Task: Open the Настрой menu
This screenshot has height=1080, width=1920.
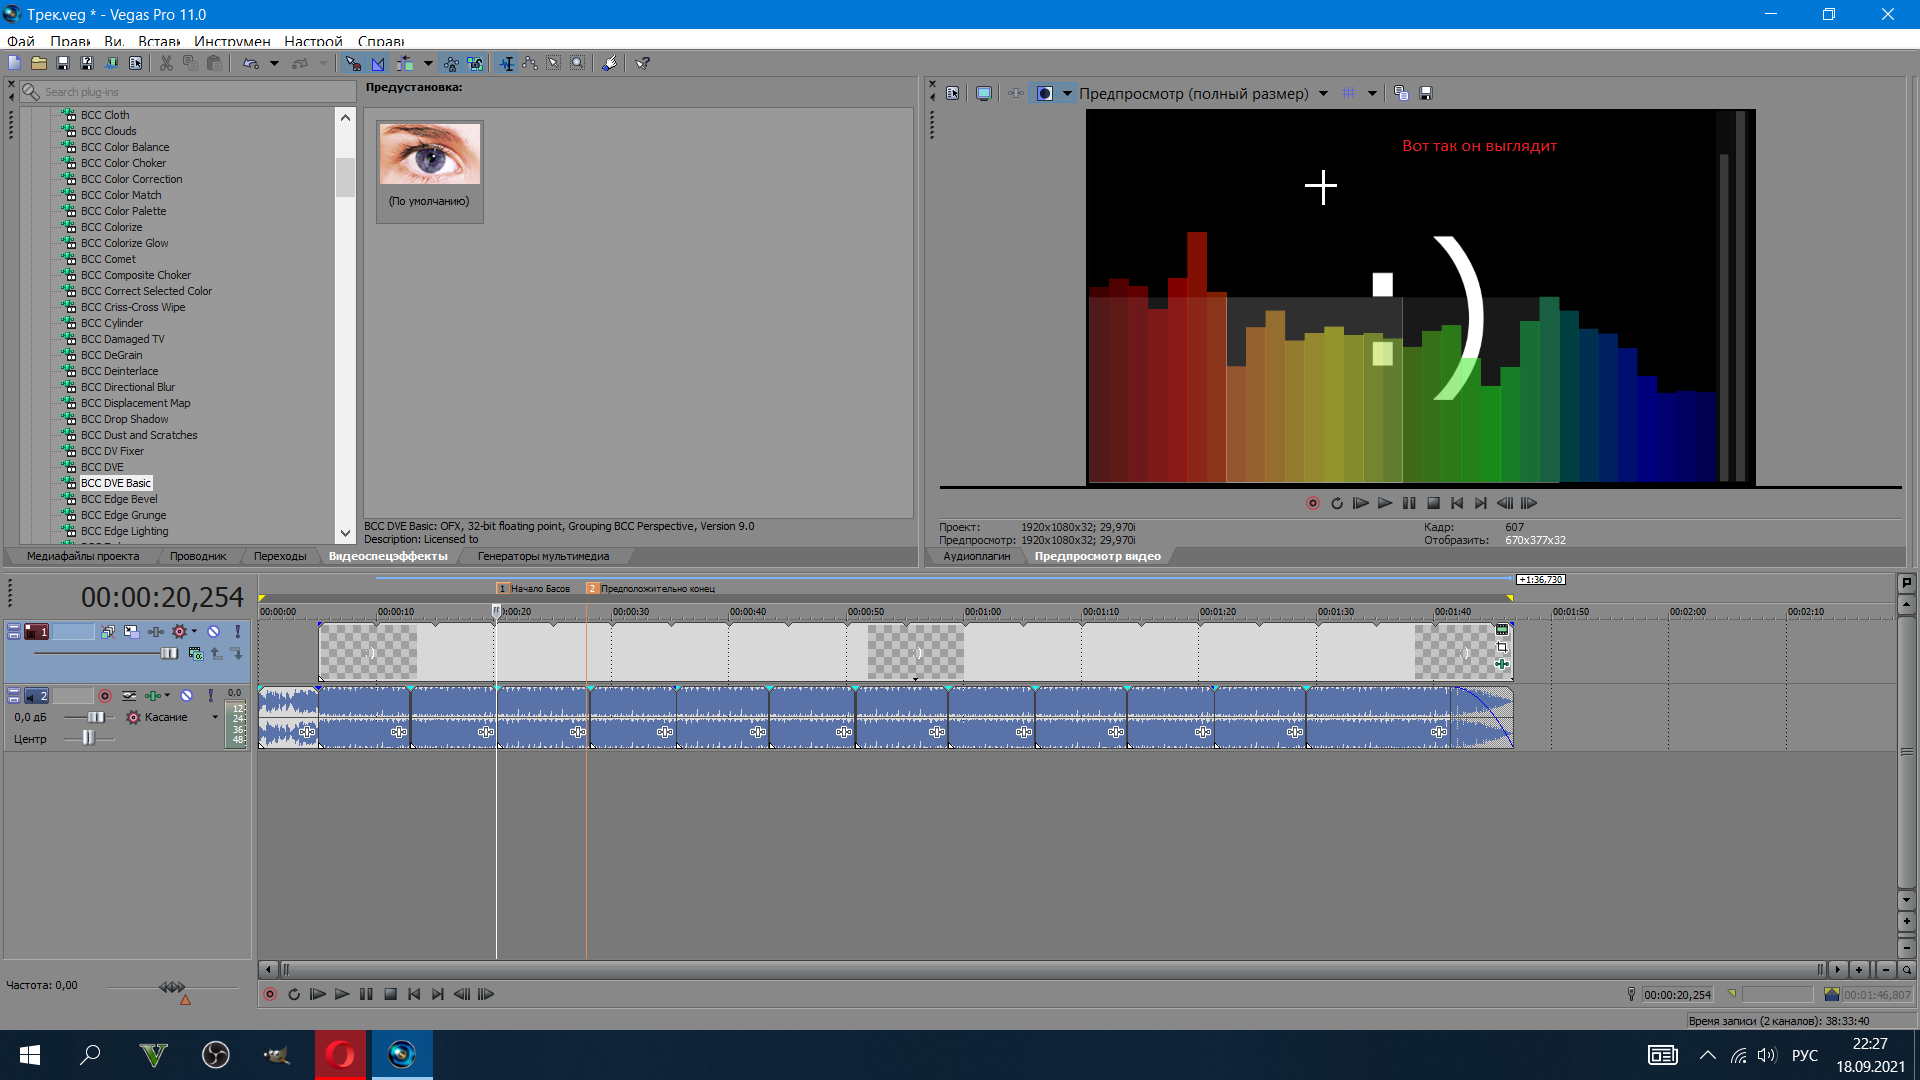Action: (313, 41)
